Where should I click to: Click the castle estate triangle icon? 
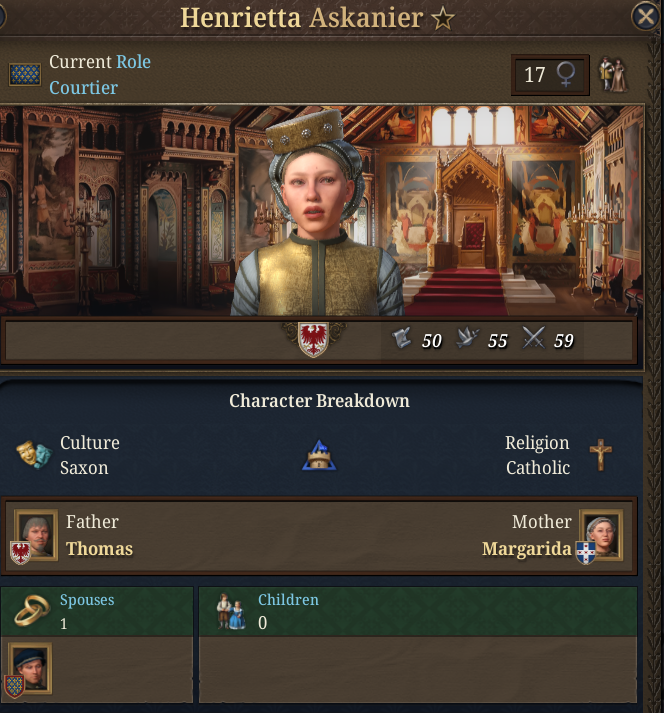pyautogui.click(x=319, y=455)
